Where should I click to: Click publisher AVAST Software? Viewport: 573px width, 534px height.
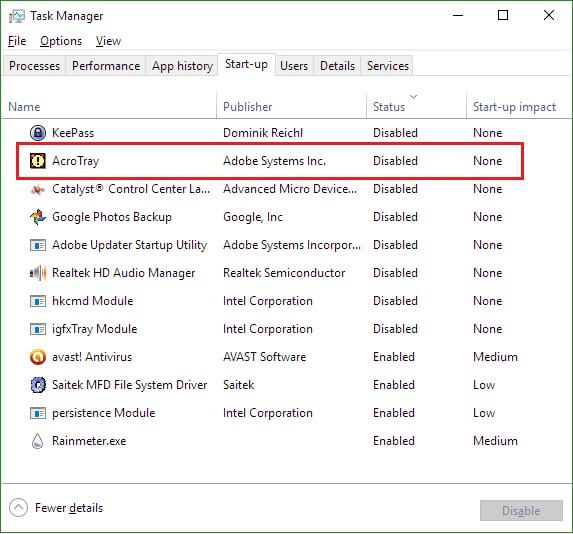[264, 357]
